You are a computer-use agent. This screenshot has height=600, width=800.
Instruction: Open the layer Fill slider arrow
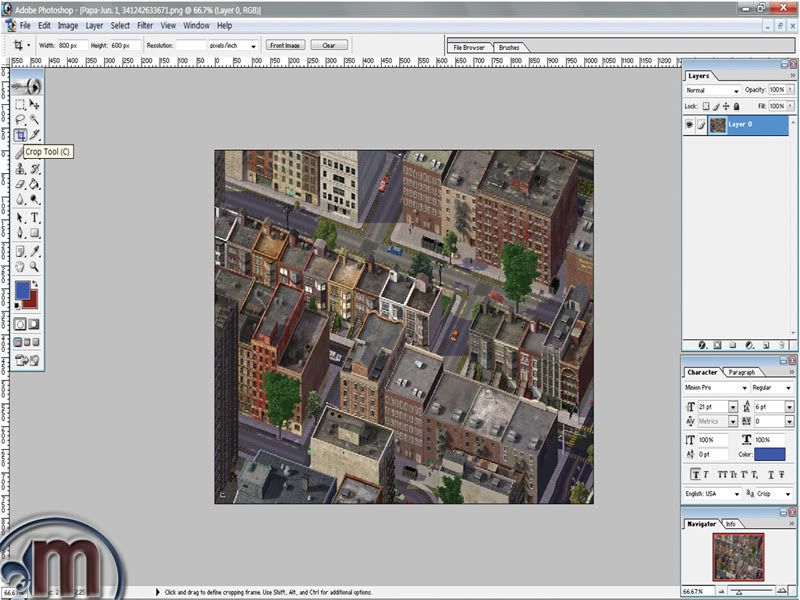click(x=790, y=106)
